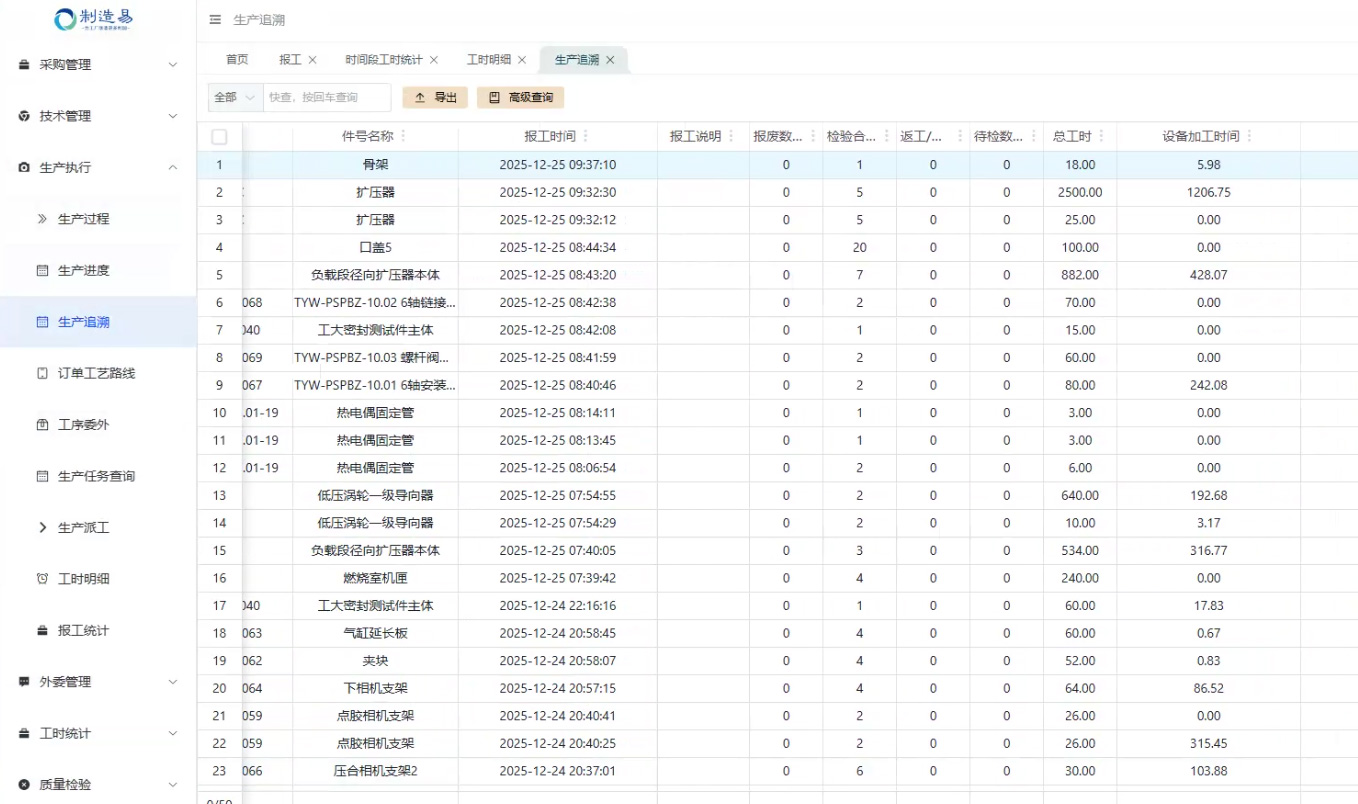Switch to the 首页 tab

click(236, 59)
